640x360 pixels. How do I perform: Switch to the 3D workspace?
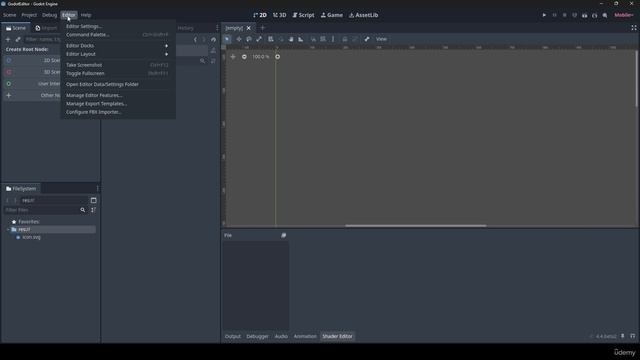click(x=280, y=15)
